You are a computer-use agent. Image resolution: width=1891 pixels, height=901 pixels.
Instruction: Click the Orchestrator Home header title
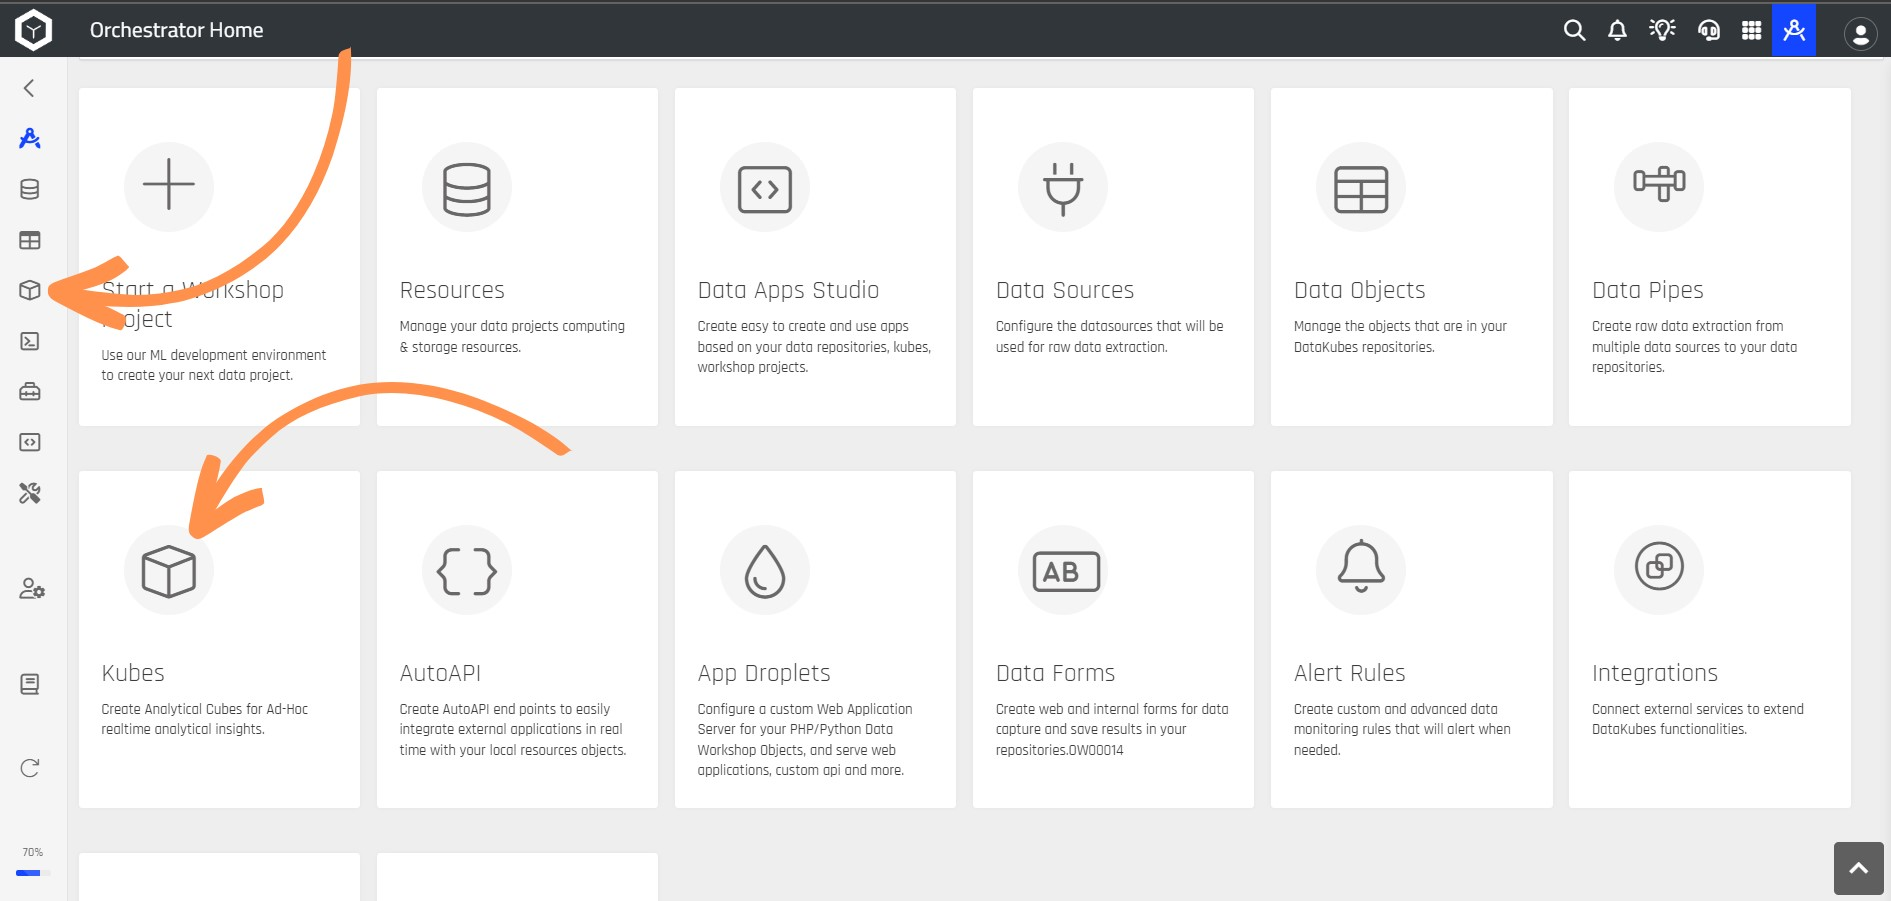[177, 30]
